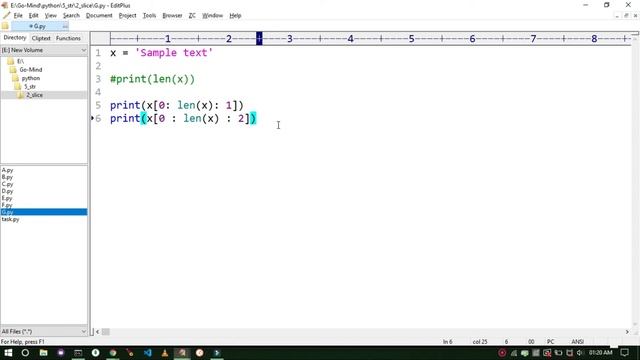Image resolution: width=640 pixels, height=360 pixels.
Task: Select D.py in the file list
Action: click(x=7, y=191)
